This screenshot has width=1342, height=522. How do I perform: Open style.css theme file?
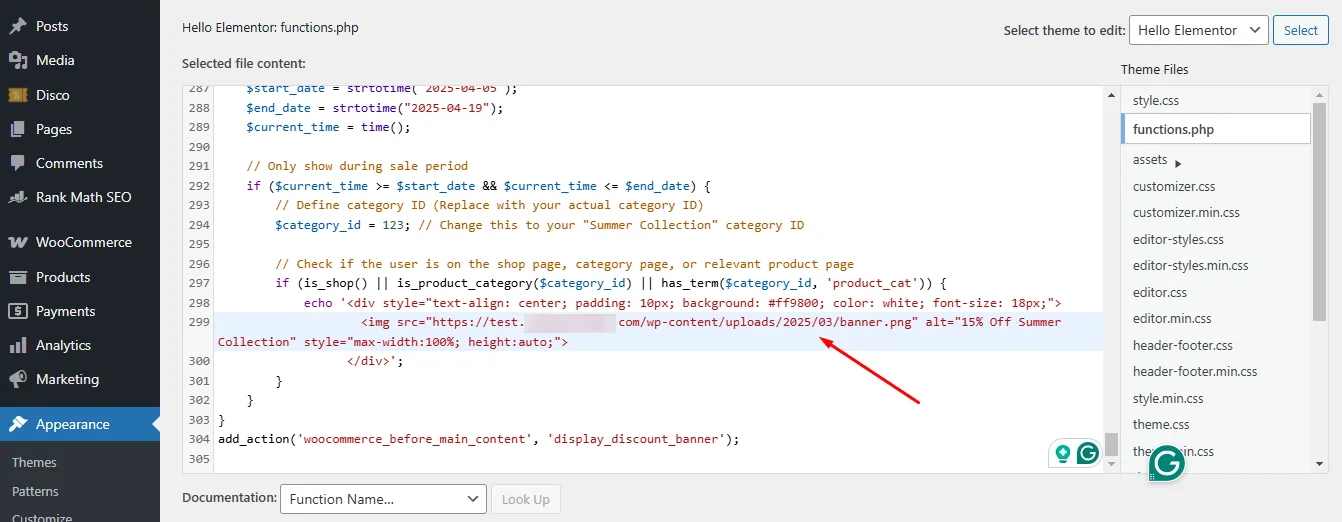[x=1158, y=101]
